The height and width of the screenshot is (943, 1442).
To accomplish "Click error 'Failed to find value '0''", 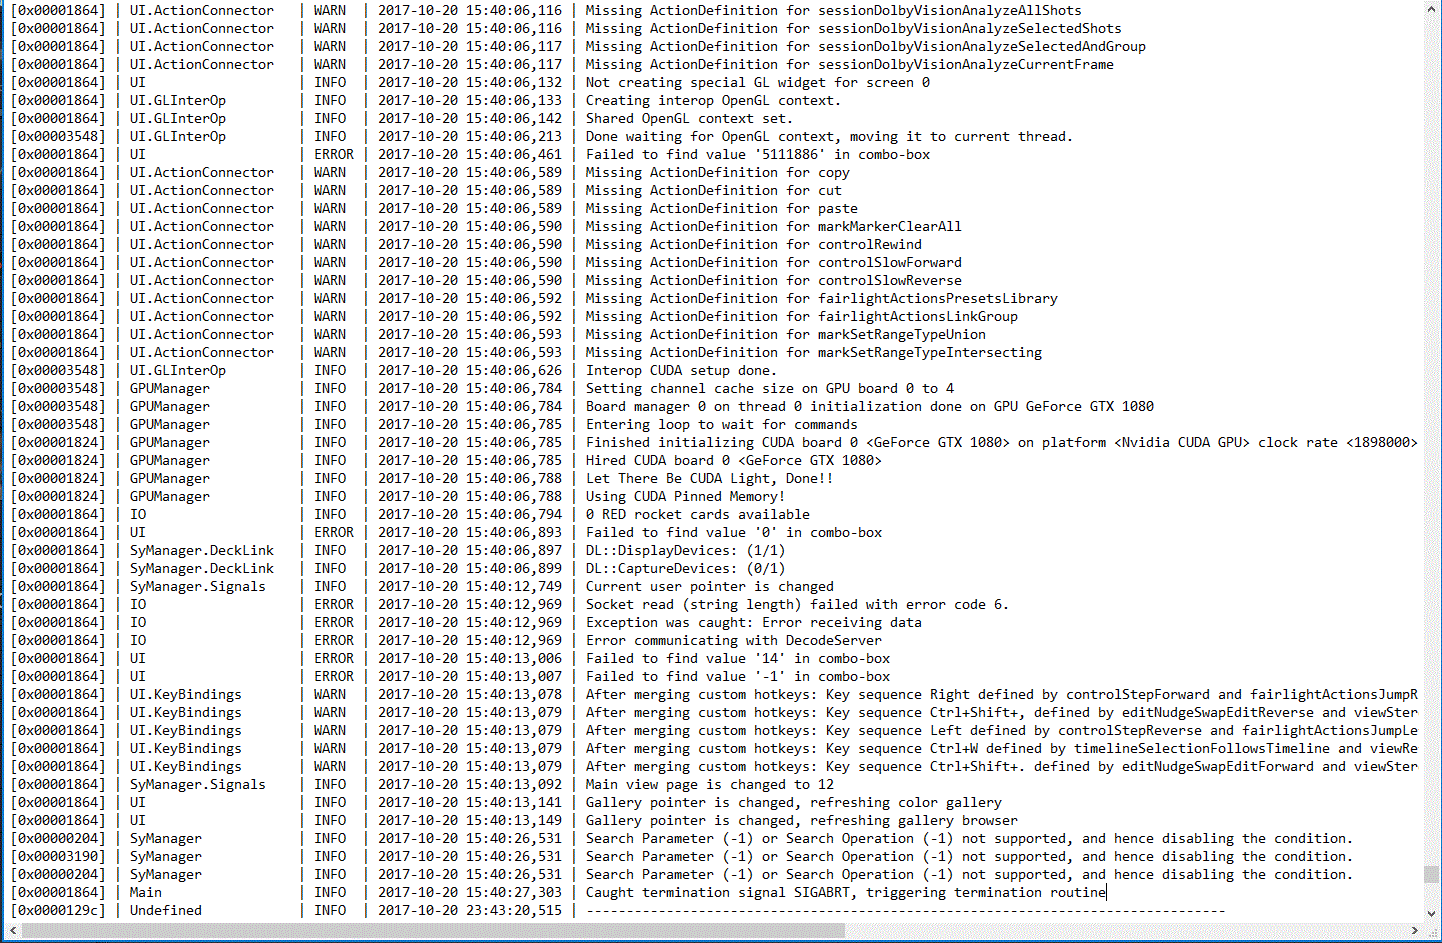I will point(733,532).
